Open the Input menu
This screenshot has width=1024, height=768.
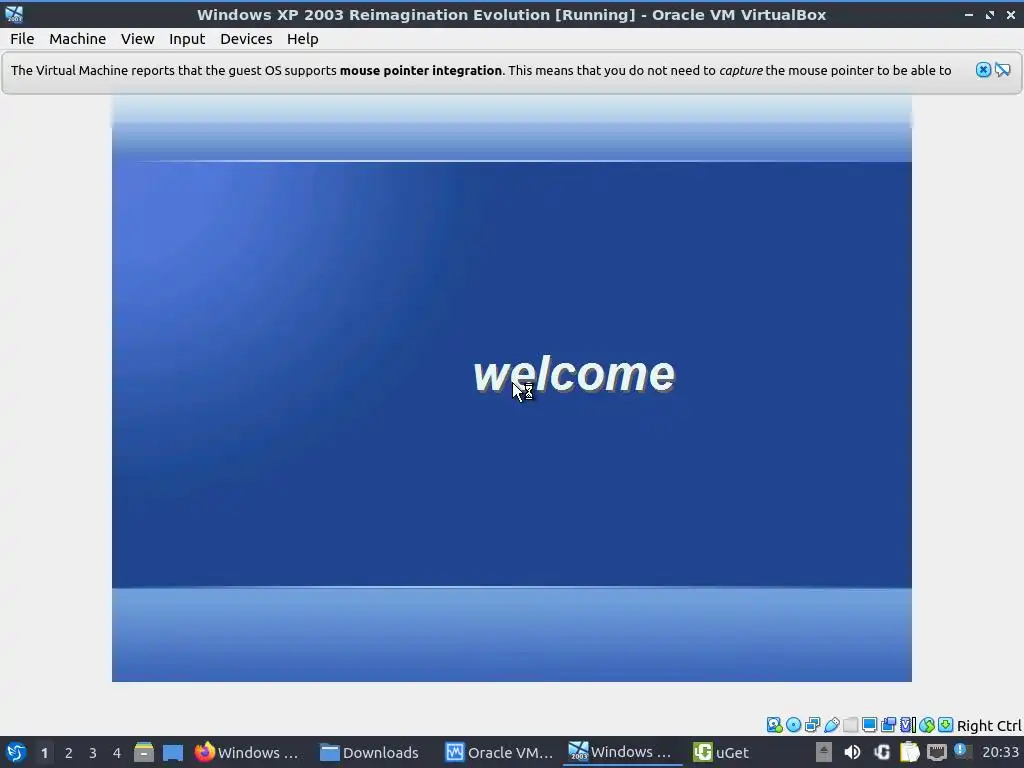(187, 39)
